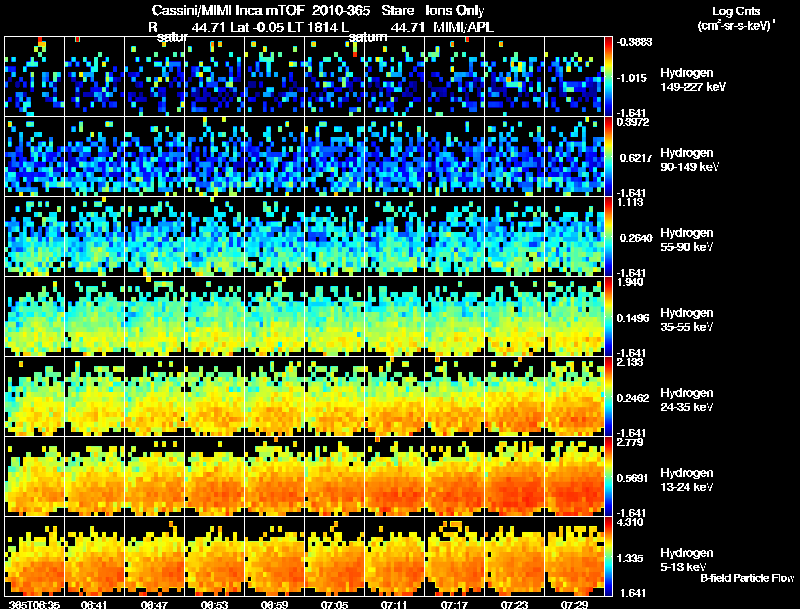Open the Hydrogen 149-227 keV panel at 06:35
This screenshot has height=609, width=800.
35,76
